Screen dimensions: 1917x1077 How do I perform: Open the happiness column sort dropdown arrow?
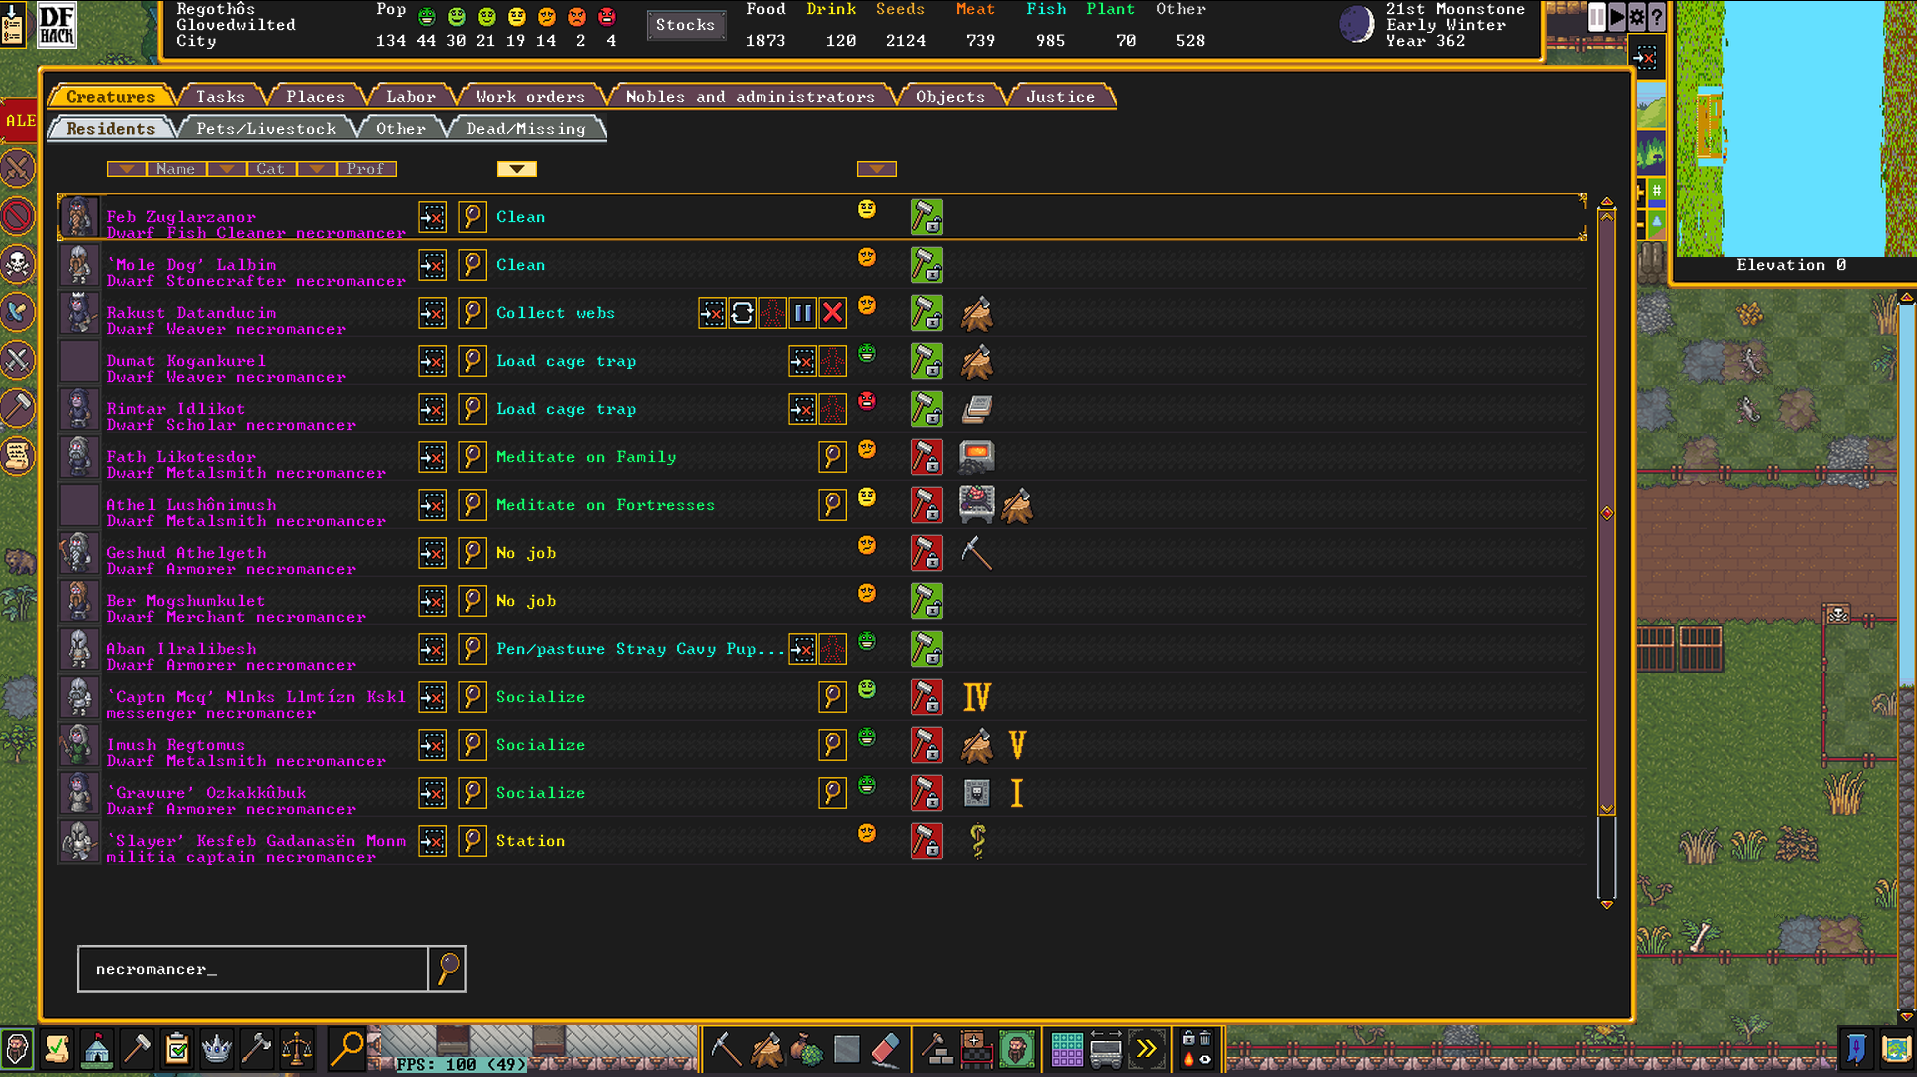point(877,169)
